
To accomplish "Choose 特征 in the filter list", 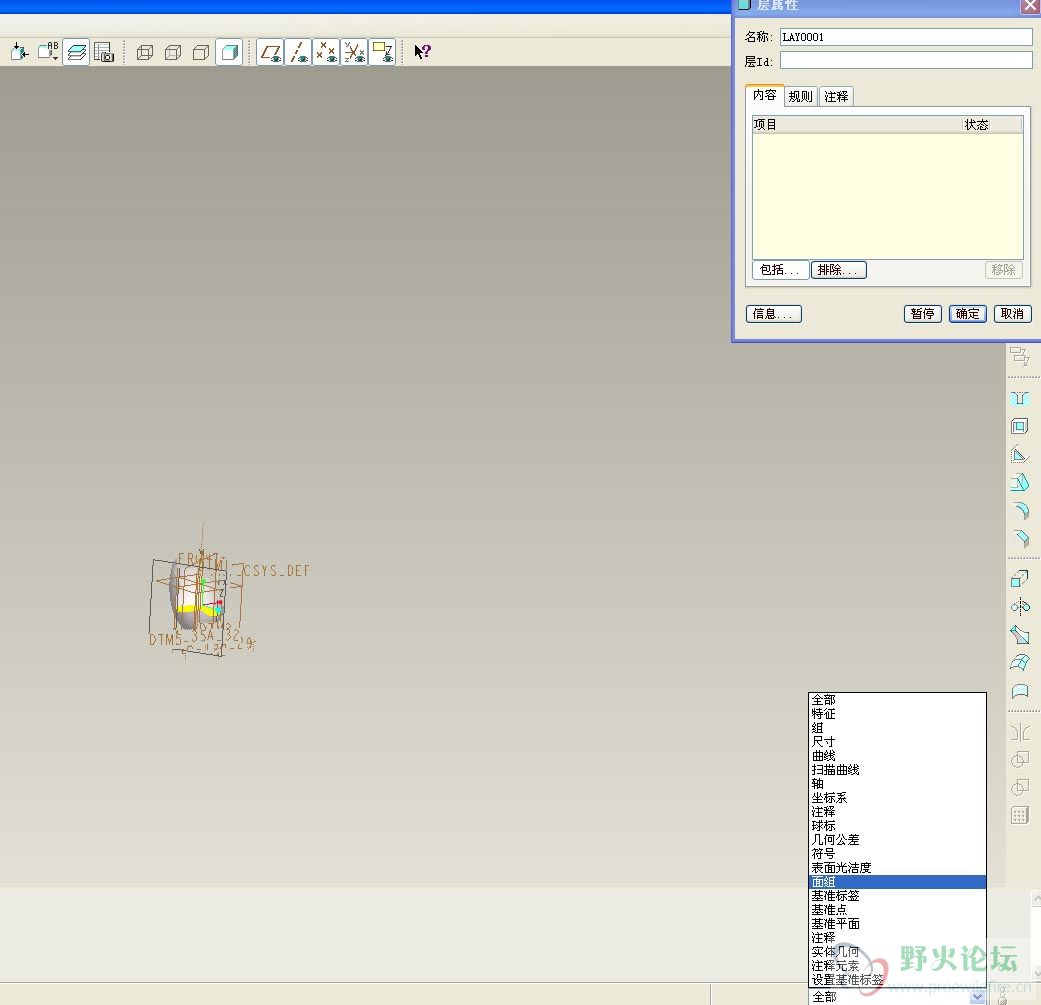I will click(x=897, y=714).
